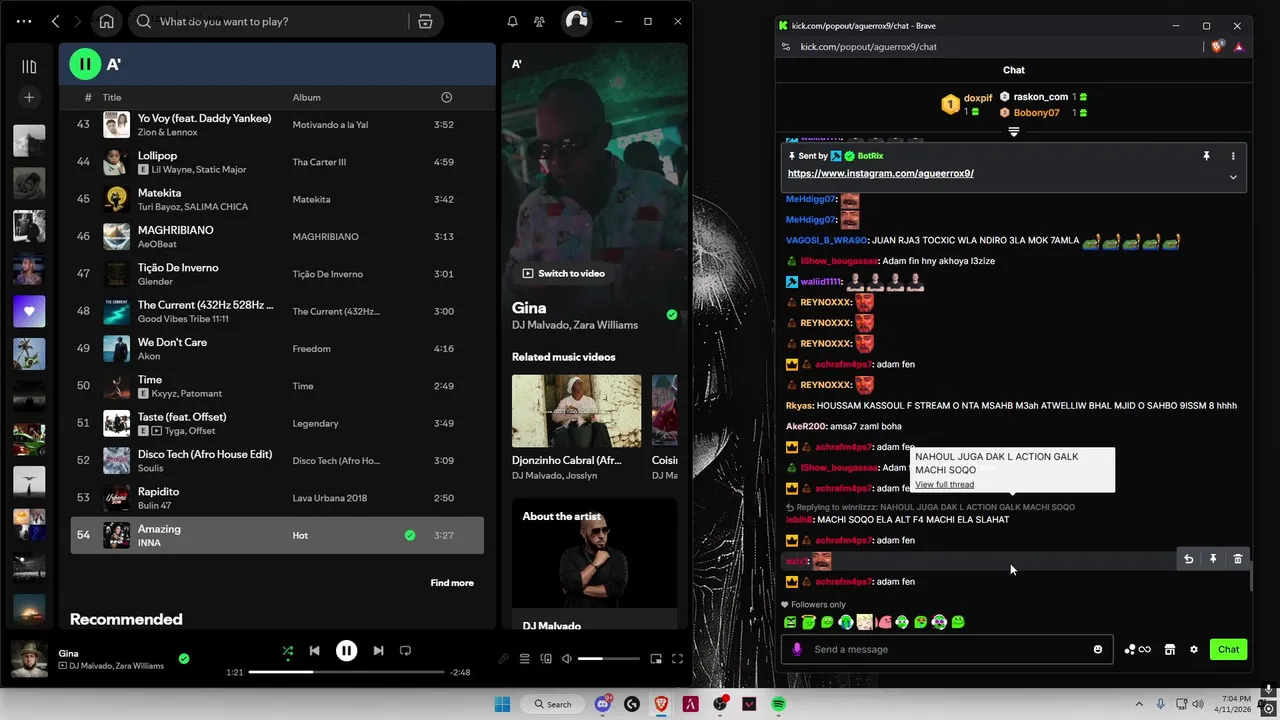This screenshot has width=1280, height=720.
Task: Open DJ Malvado About the artist card
Action: click(594, 565)
